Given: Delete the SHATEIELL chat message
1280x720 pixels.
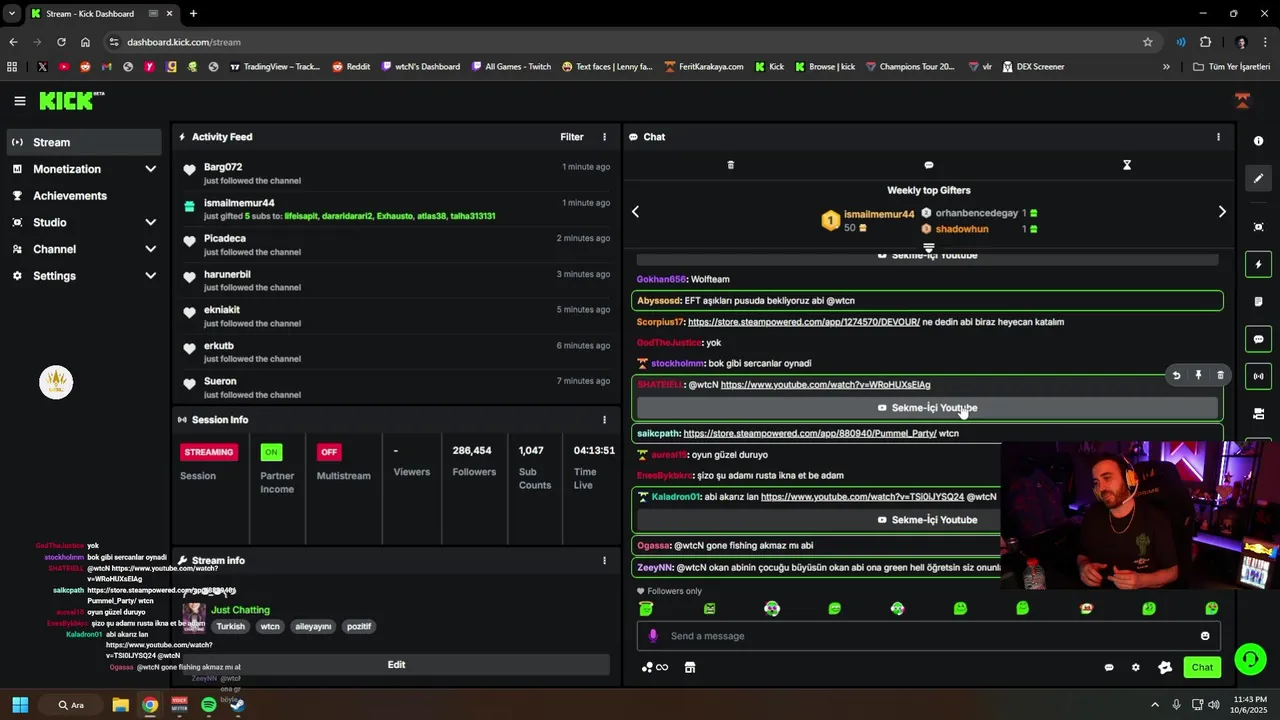Looking at the screenshot, I should pos(1220,375).
